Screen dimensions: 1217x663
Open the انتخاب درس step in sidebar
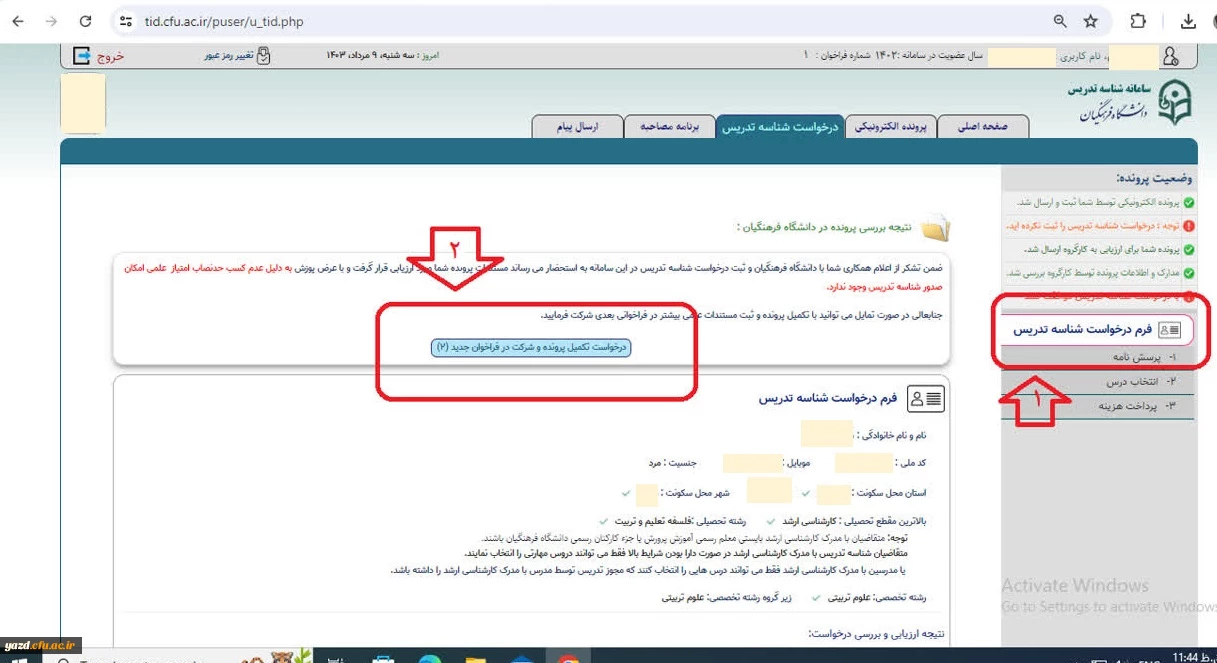(x=1105, y=382)
